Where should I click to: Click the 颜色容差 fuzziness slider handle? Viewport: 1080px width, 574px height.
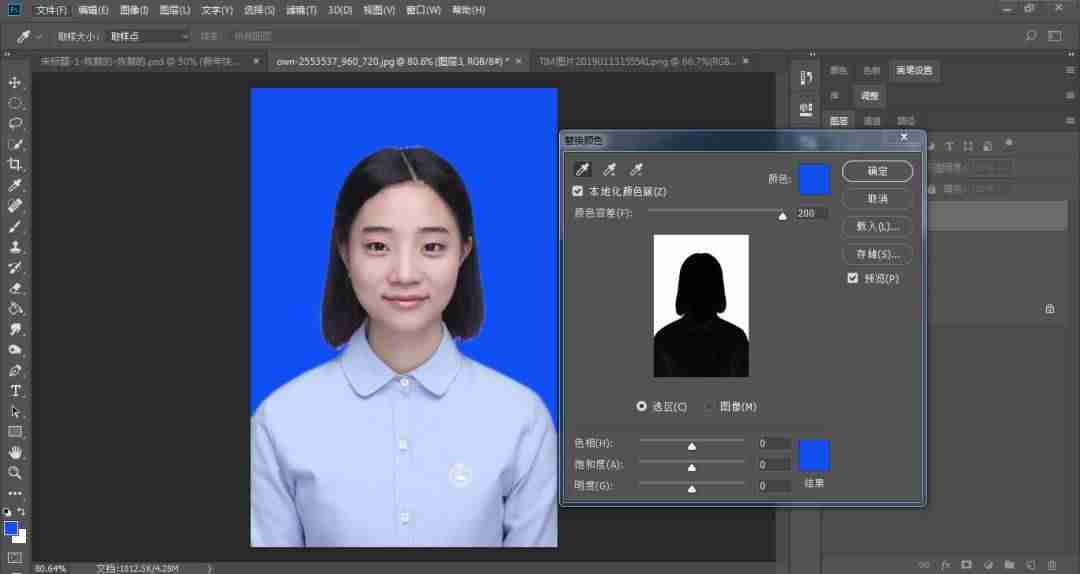pyautogui.click(x=782, y=216)
